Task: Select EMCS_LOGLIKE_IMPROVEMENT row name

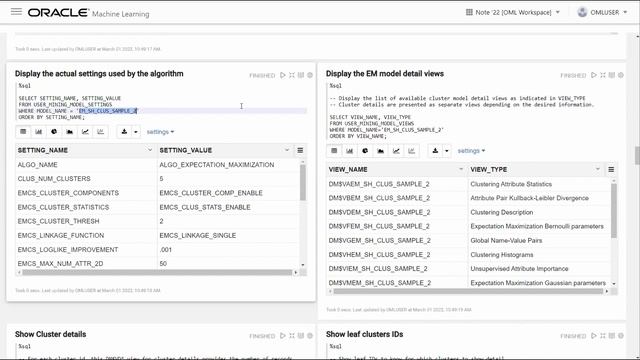Action: (x=68, y=249)
